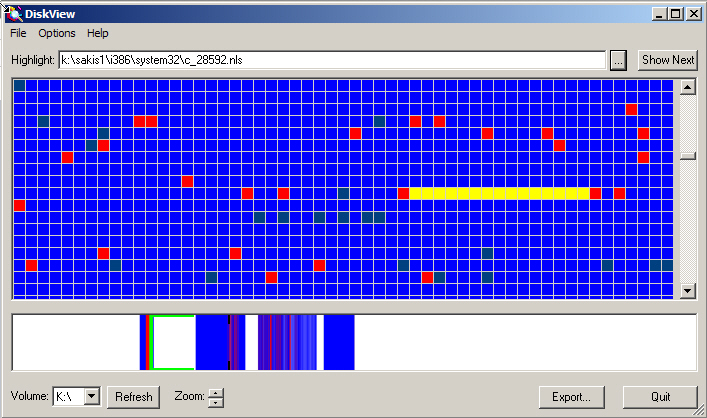Click the rightmost solid blue band in overview

[339, 343]
